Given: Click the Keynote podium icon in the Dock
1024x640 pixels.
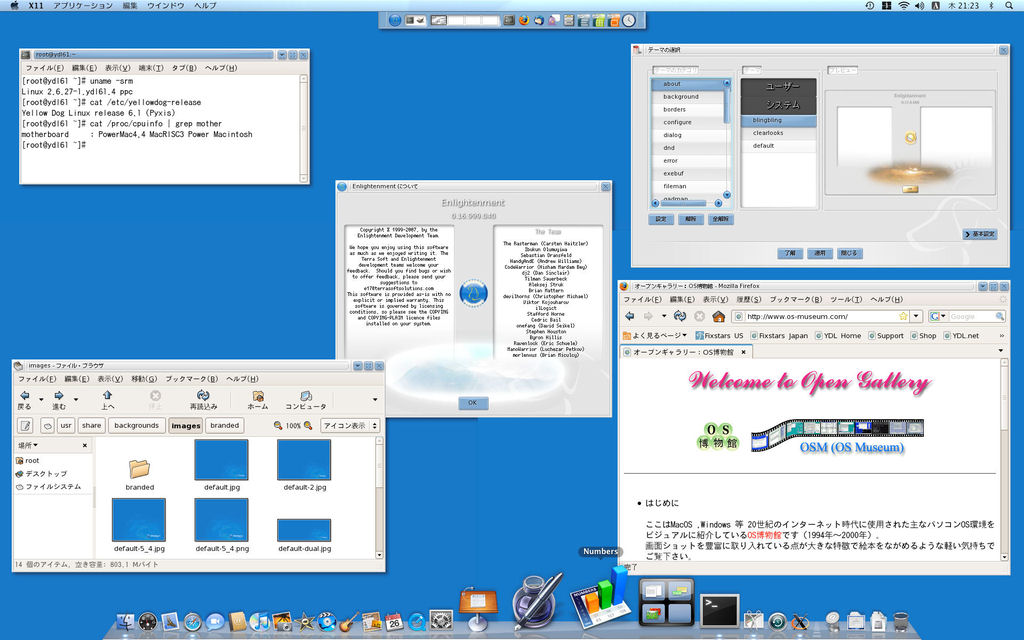Looking at the screenshot, I should [x=478, y=607].
